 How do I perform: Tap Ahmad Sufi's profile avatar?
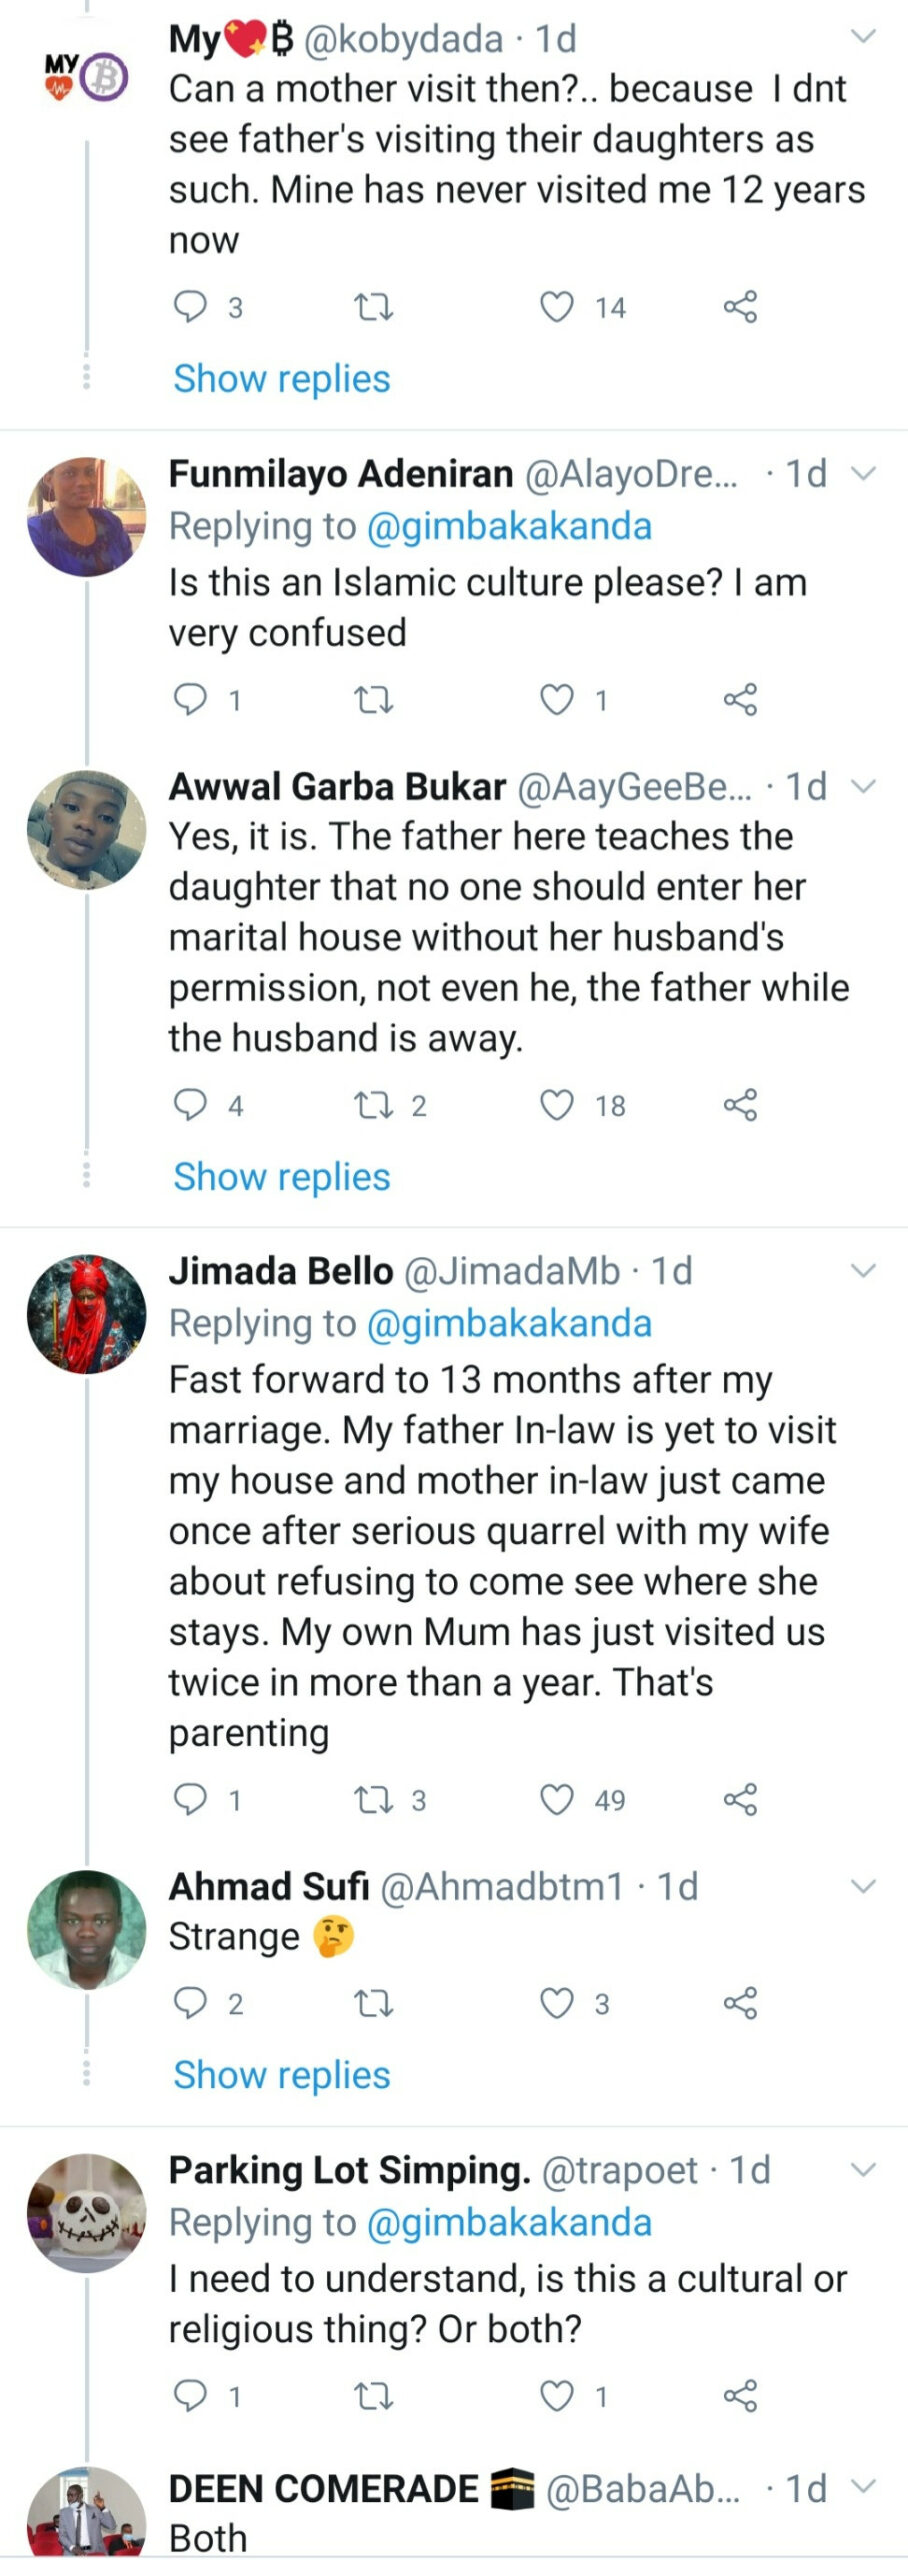coord(86,1929)
